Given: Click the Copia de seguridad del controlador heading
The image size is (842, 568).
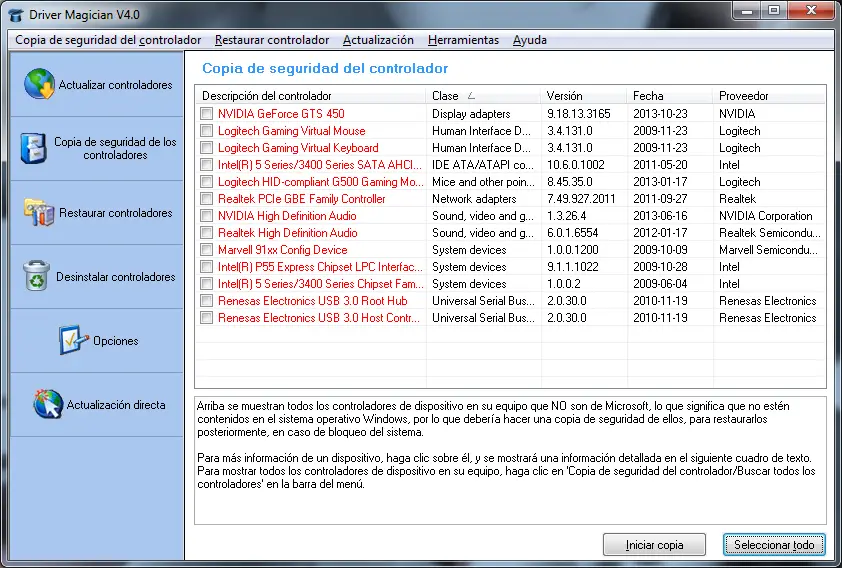Looking at the screenshot, I should pyautogui.click(x=325, y=68).
